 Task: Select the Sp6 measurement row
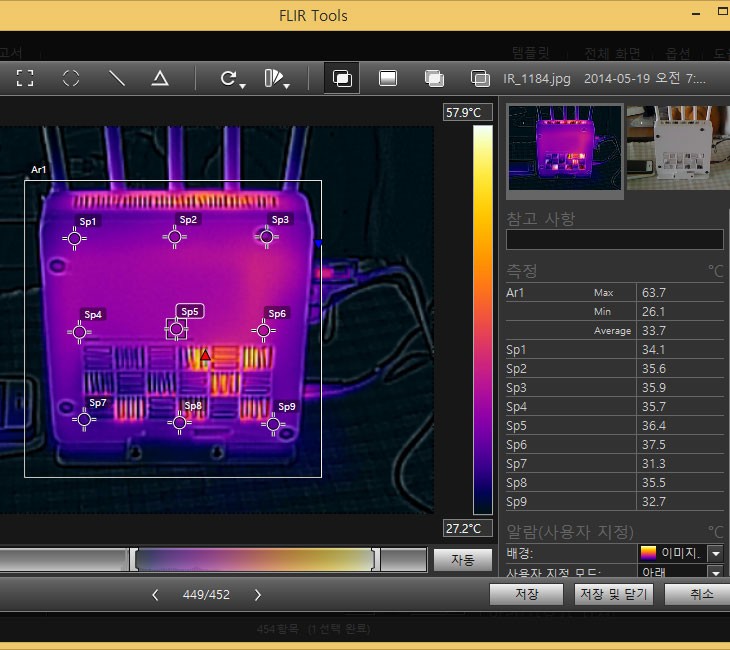pos(615,445)
